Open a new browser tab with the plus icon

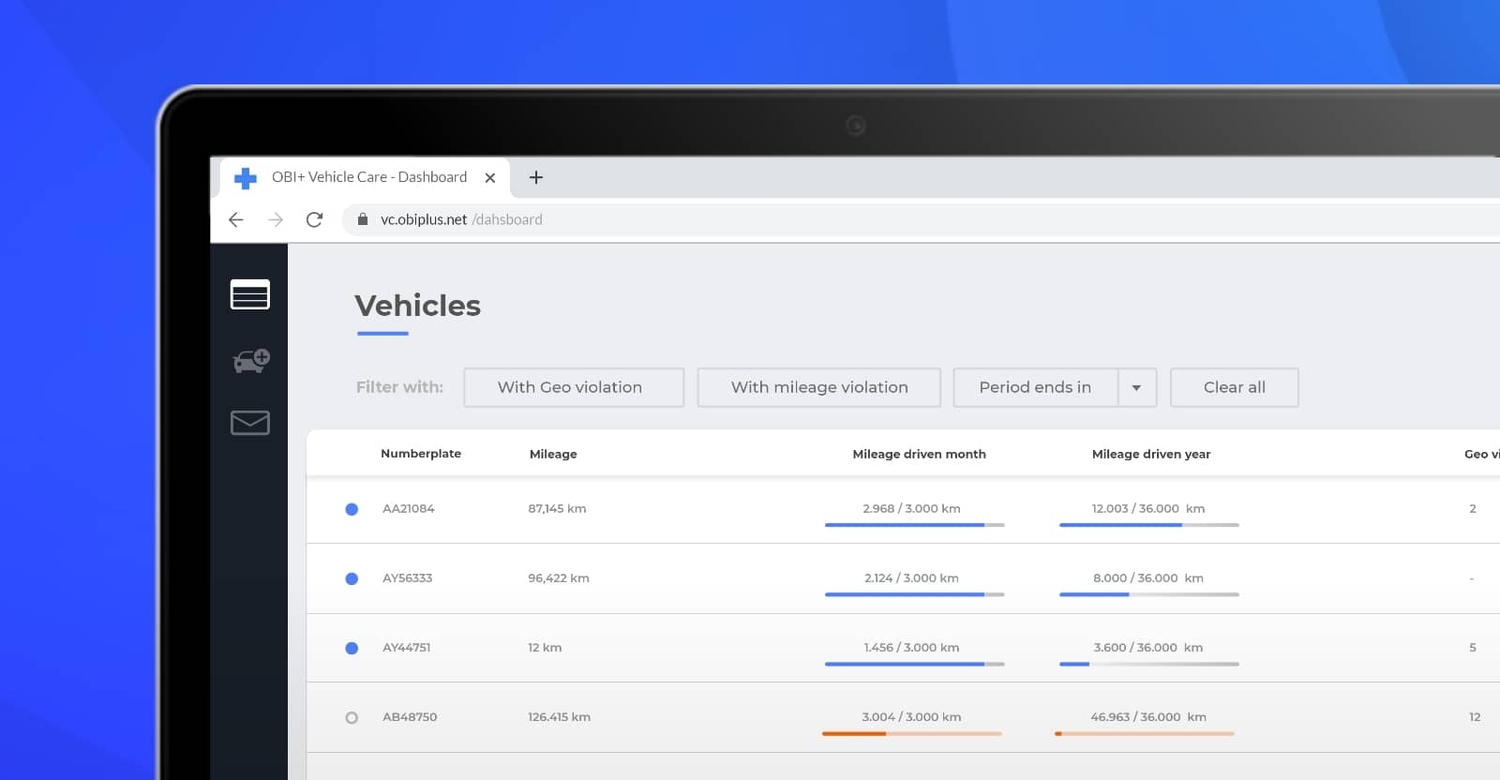coord(536,177)
